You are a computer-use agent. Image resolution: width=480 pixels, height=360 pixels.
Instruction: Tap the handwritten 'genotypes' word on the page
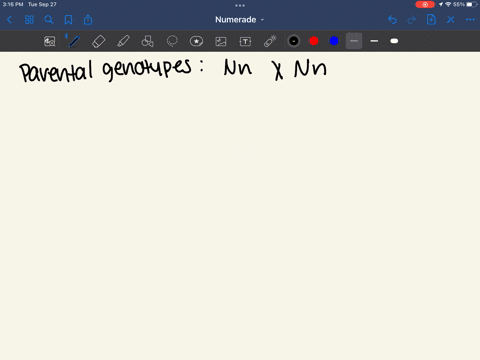[x=147, y=70]
